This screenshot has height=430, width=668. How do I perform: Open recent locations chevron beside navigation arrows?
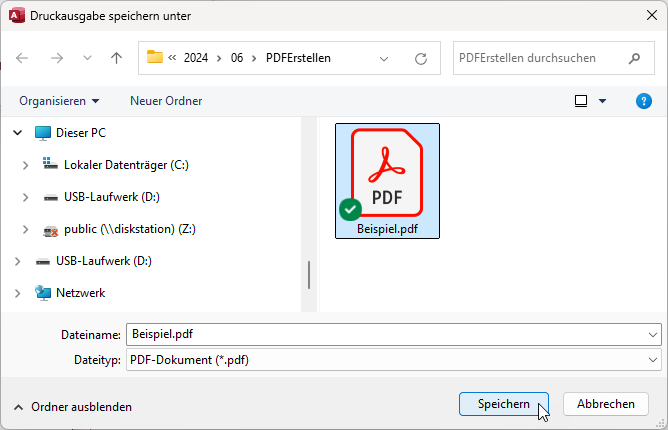coord(87,58)
